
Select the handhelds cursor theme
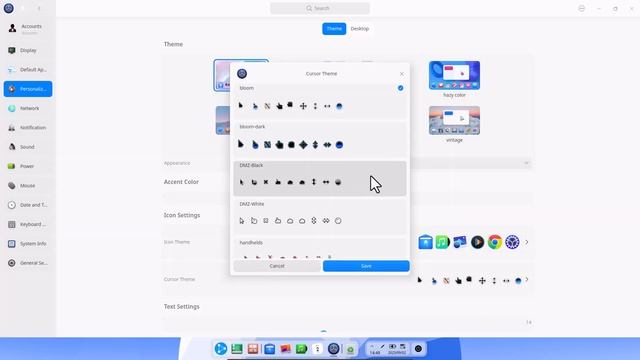coord(320,248)
